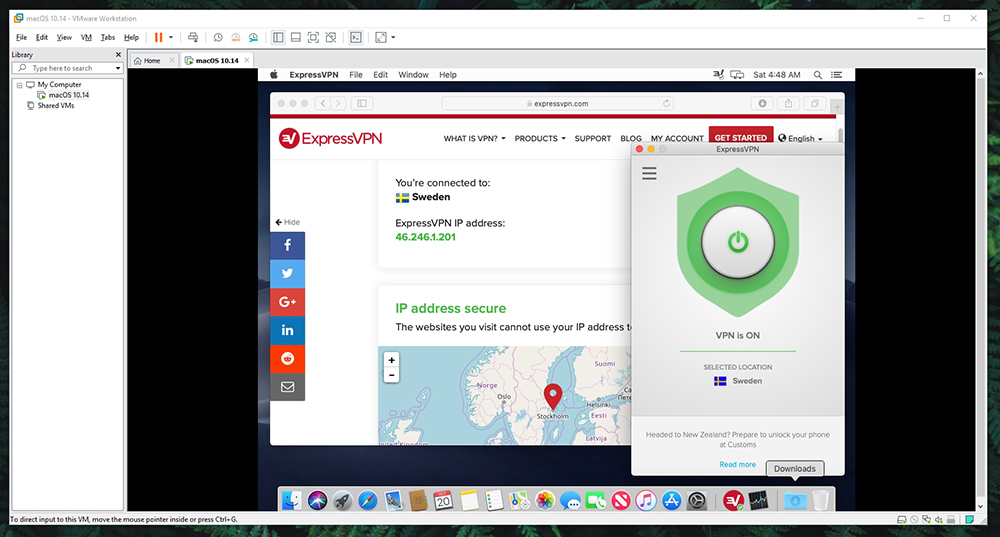Open Safari from the Dock
This screenshot has height=537, width=1000.
point(367,501)
